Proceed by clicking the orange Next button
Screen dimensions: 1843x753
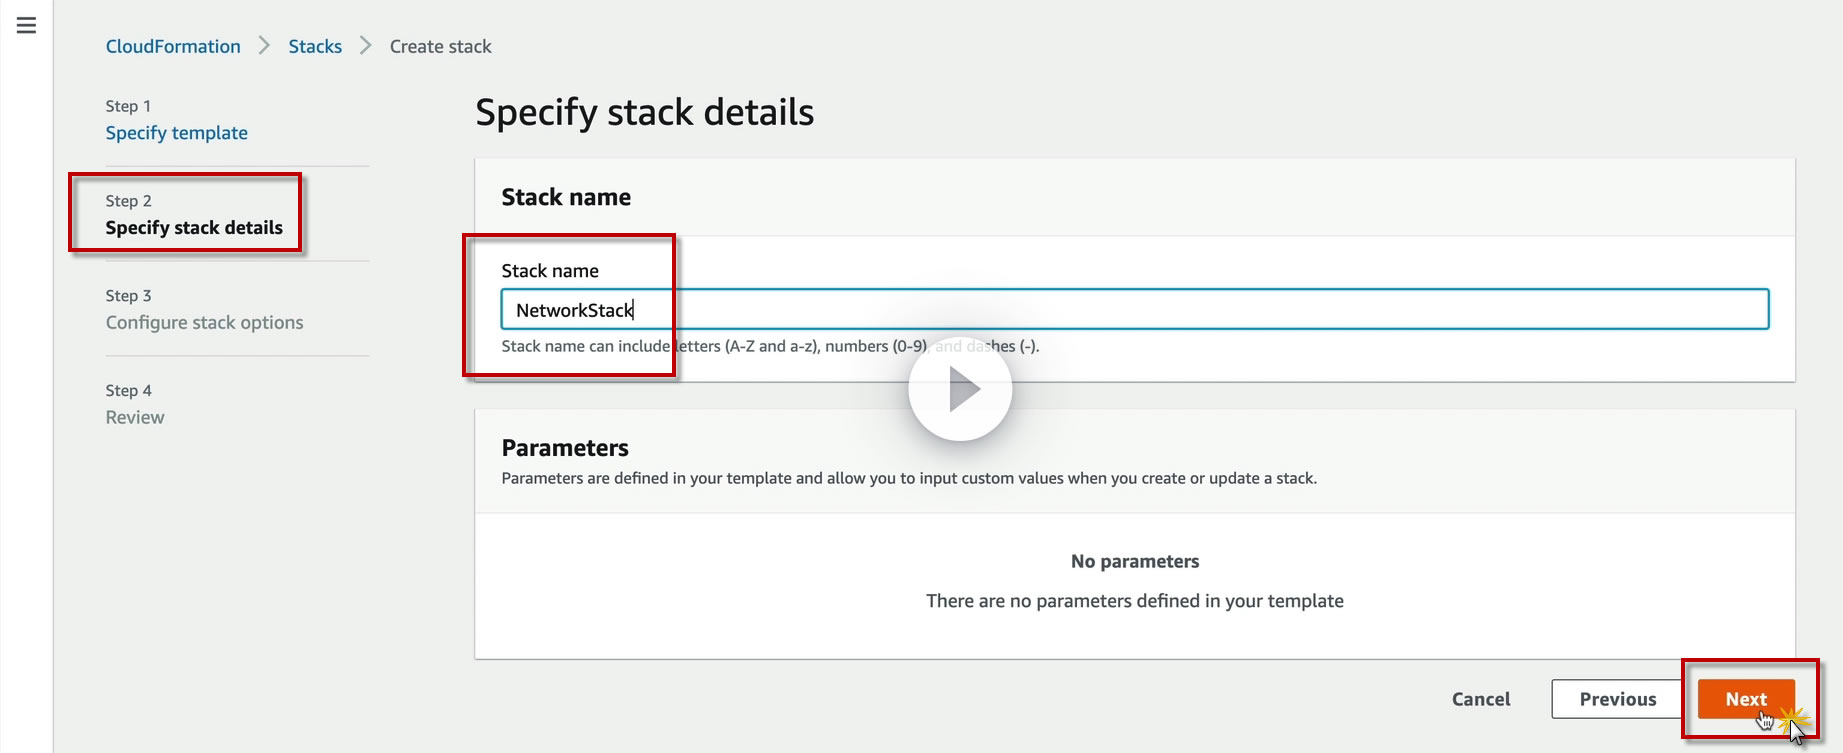(x=1745, y=699)
